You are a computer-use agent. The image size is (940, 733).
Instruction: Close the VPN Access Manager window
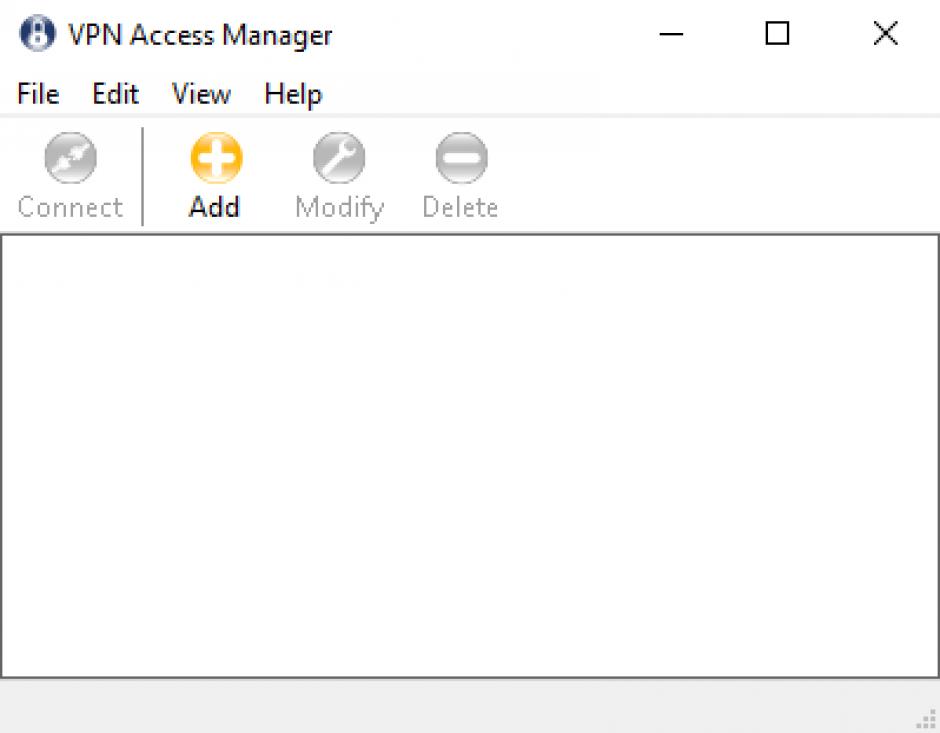click(x=885, y=35)
